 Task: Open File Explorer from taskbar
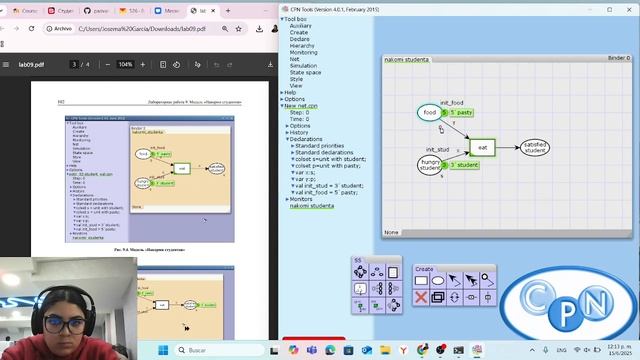coord(385,350)
